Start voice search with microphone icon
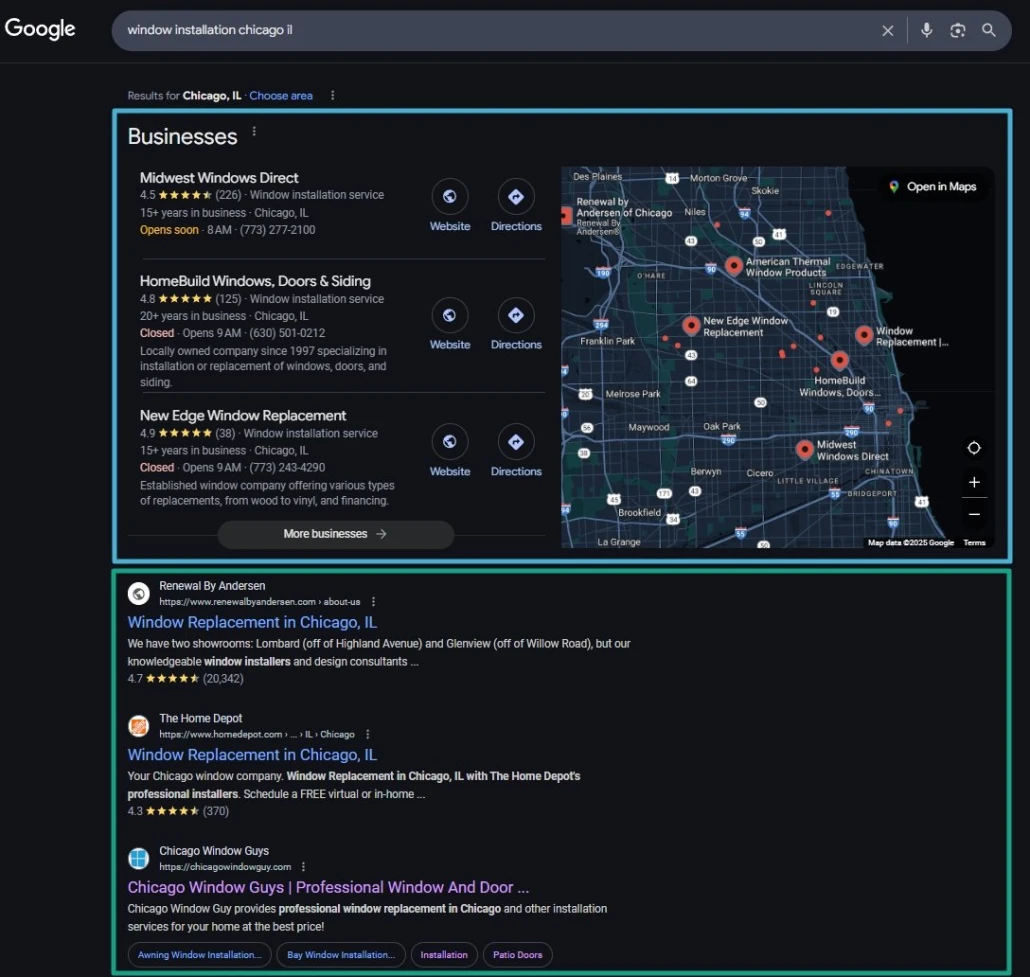The height and width of the screenshot is (977, 1030). pyautogui.click(x=926, y=30)
